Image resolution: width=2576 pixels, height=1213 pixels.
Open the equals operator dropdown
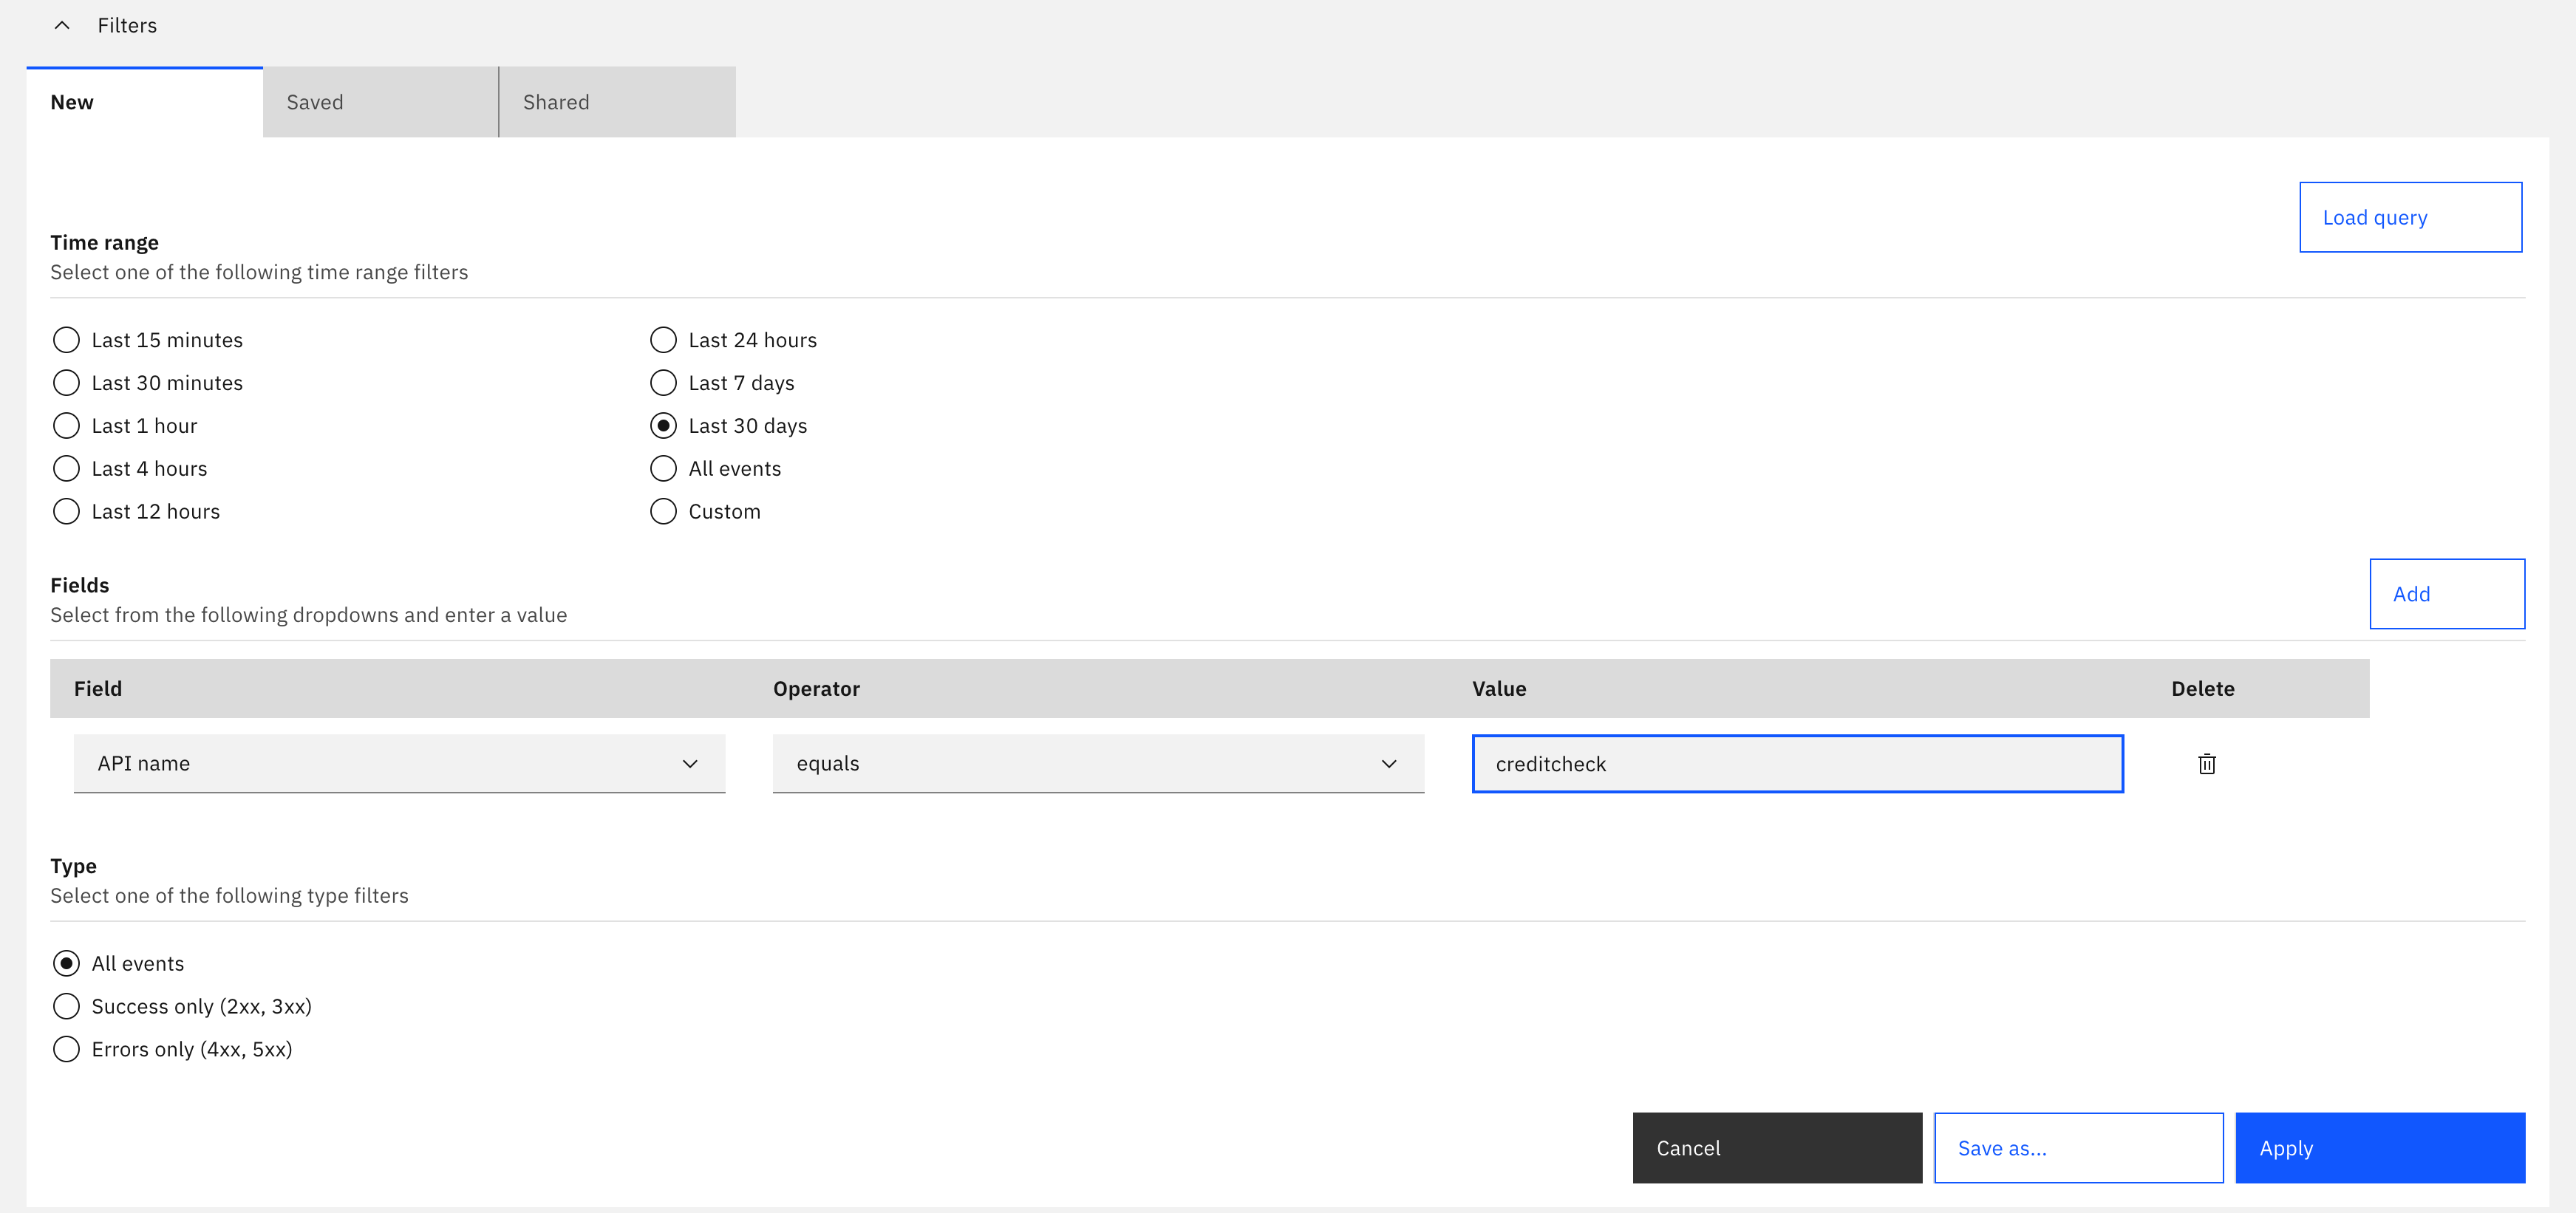1097,764
